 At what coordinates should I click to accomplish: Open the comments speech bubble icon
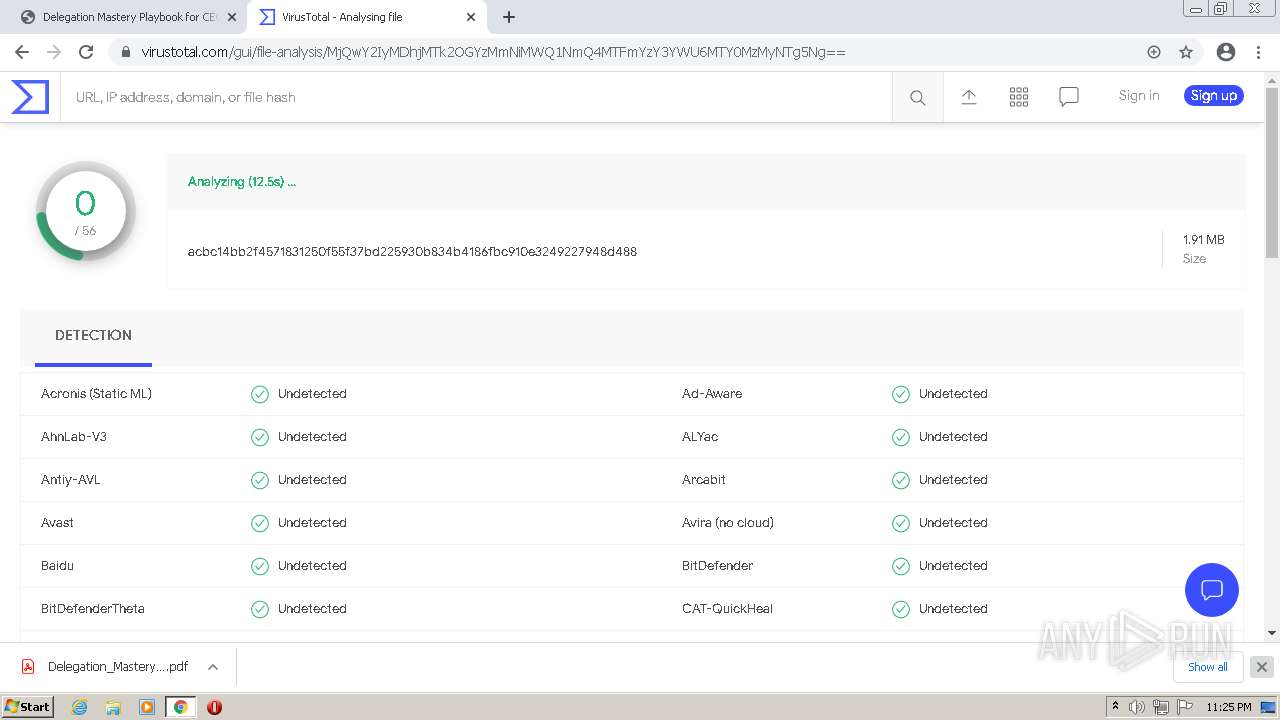point(1069,97)
